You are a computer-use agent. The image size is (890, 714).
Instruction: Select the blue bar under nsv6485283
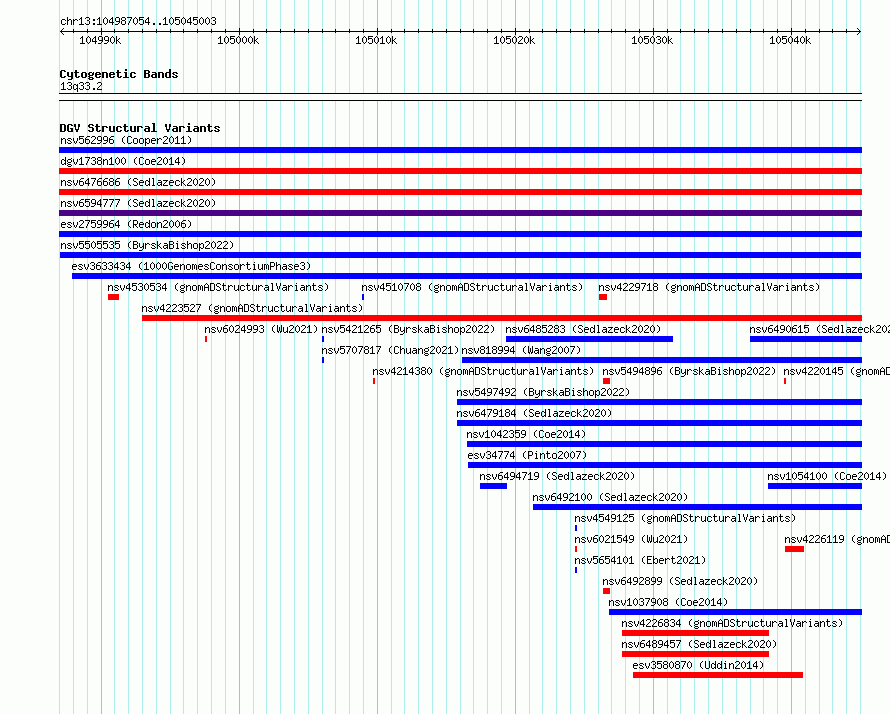[589, 339]
